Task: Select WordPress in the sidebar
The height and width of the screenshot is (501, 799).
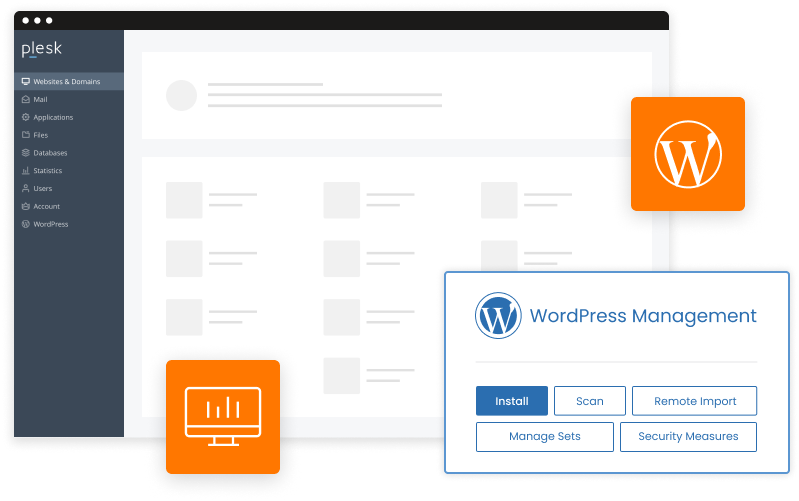Action: pos(69,224)
